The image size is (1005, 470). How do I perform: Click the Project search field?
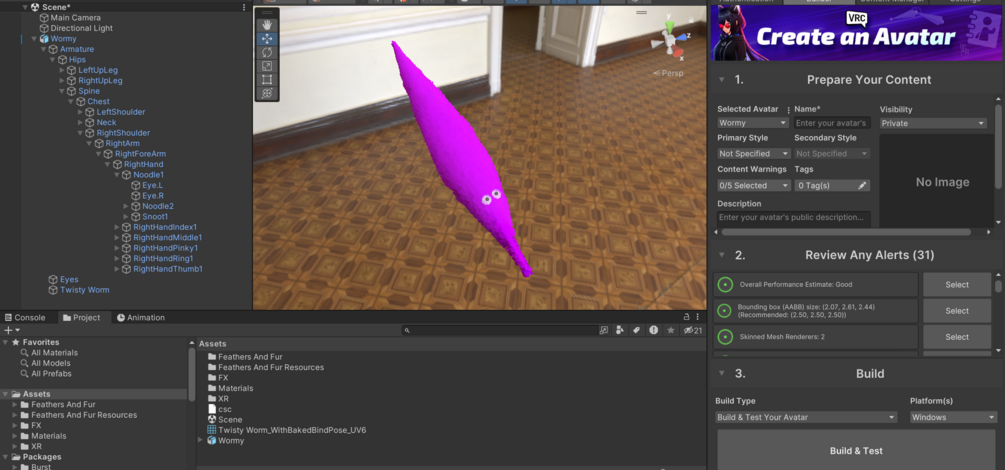[499, 330]
